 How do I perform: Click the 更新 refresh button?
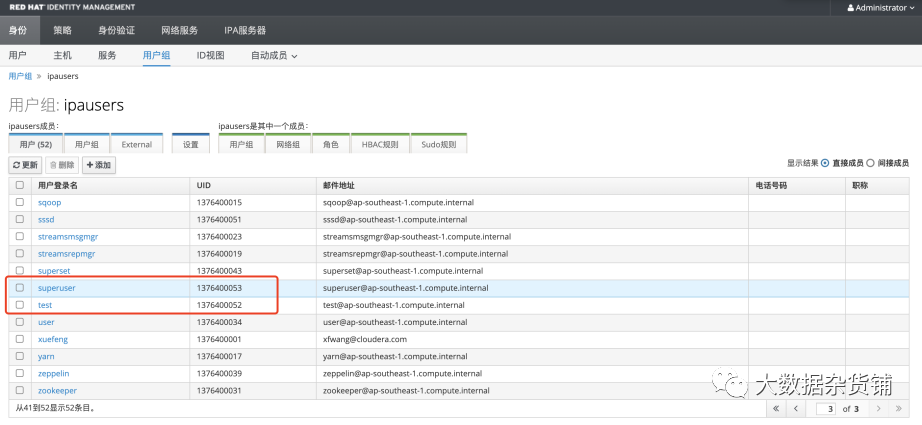[x=26, y=165]
